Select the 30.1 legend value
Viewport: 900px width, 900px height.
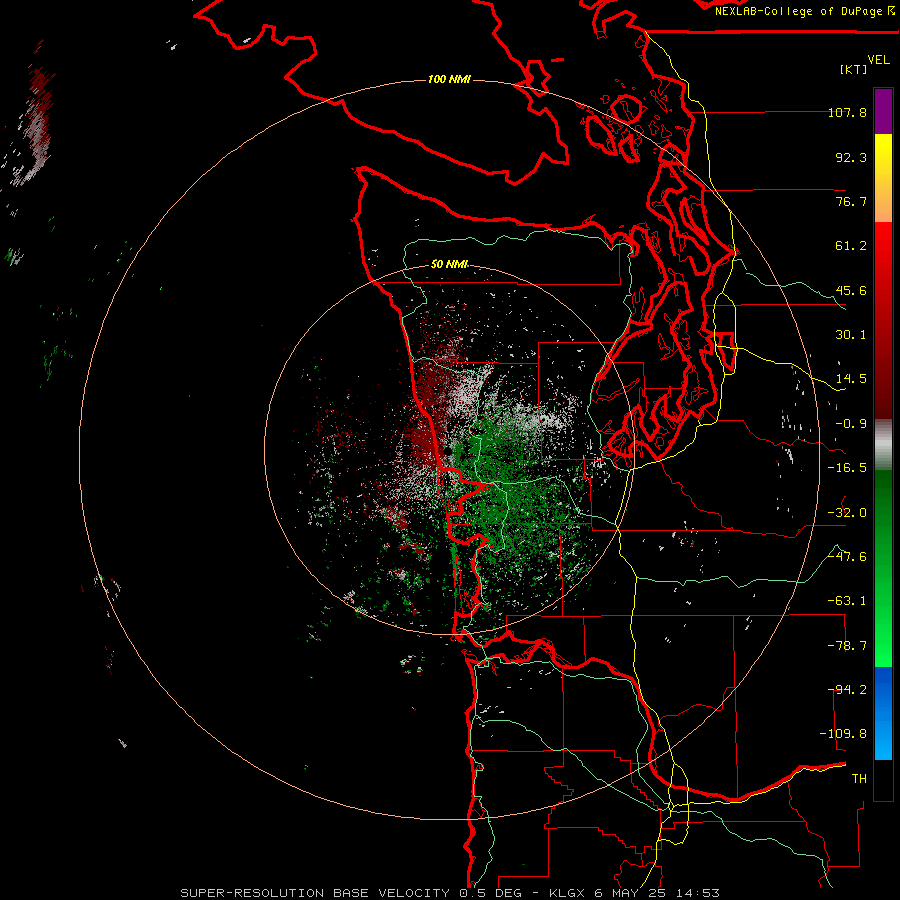tap(851, 335)
